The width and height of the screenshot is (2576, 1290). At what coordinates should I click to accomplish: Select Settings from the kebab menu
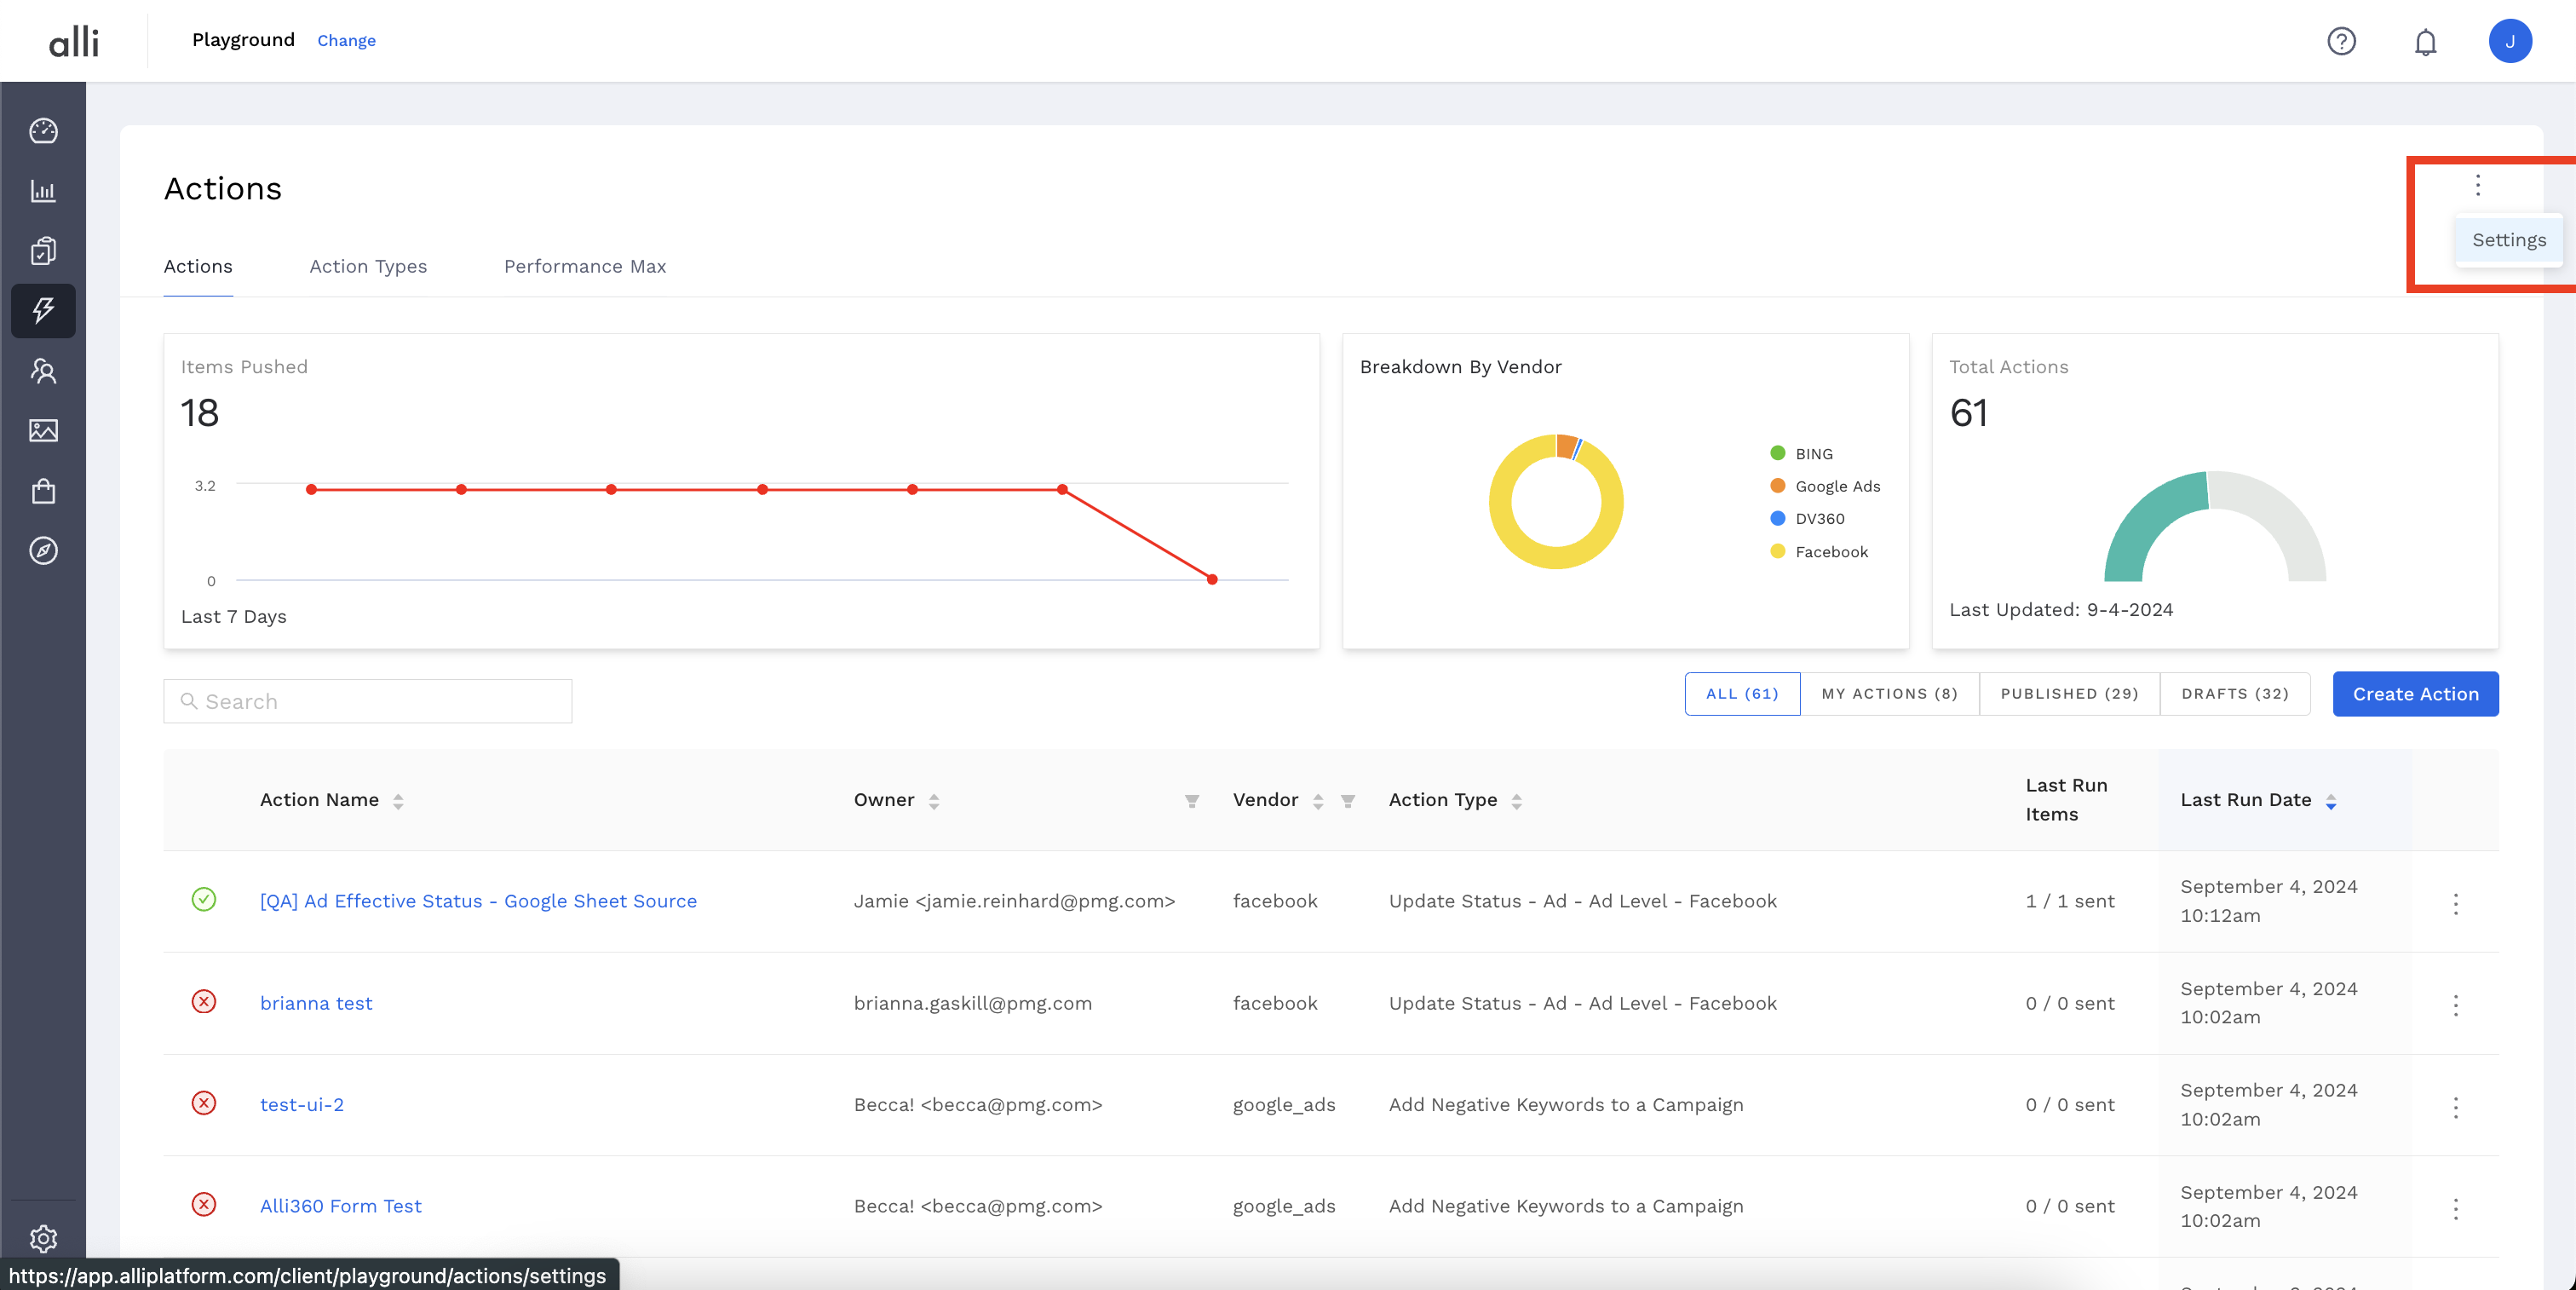click(2508, 240)
